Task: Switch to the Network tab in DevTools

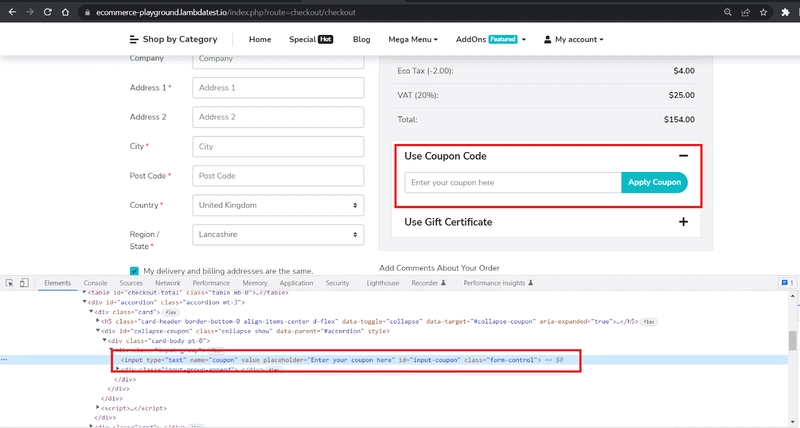Action: (x=167, y=283)
